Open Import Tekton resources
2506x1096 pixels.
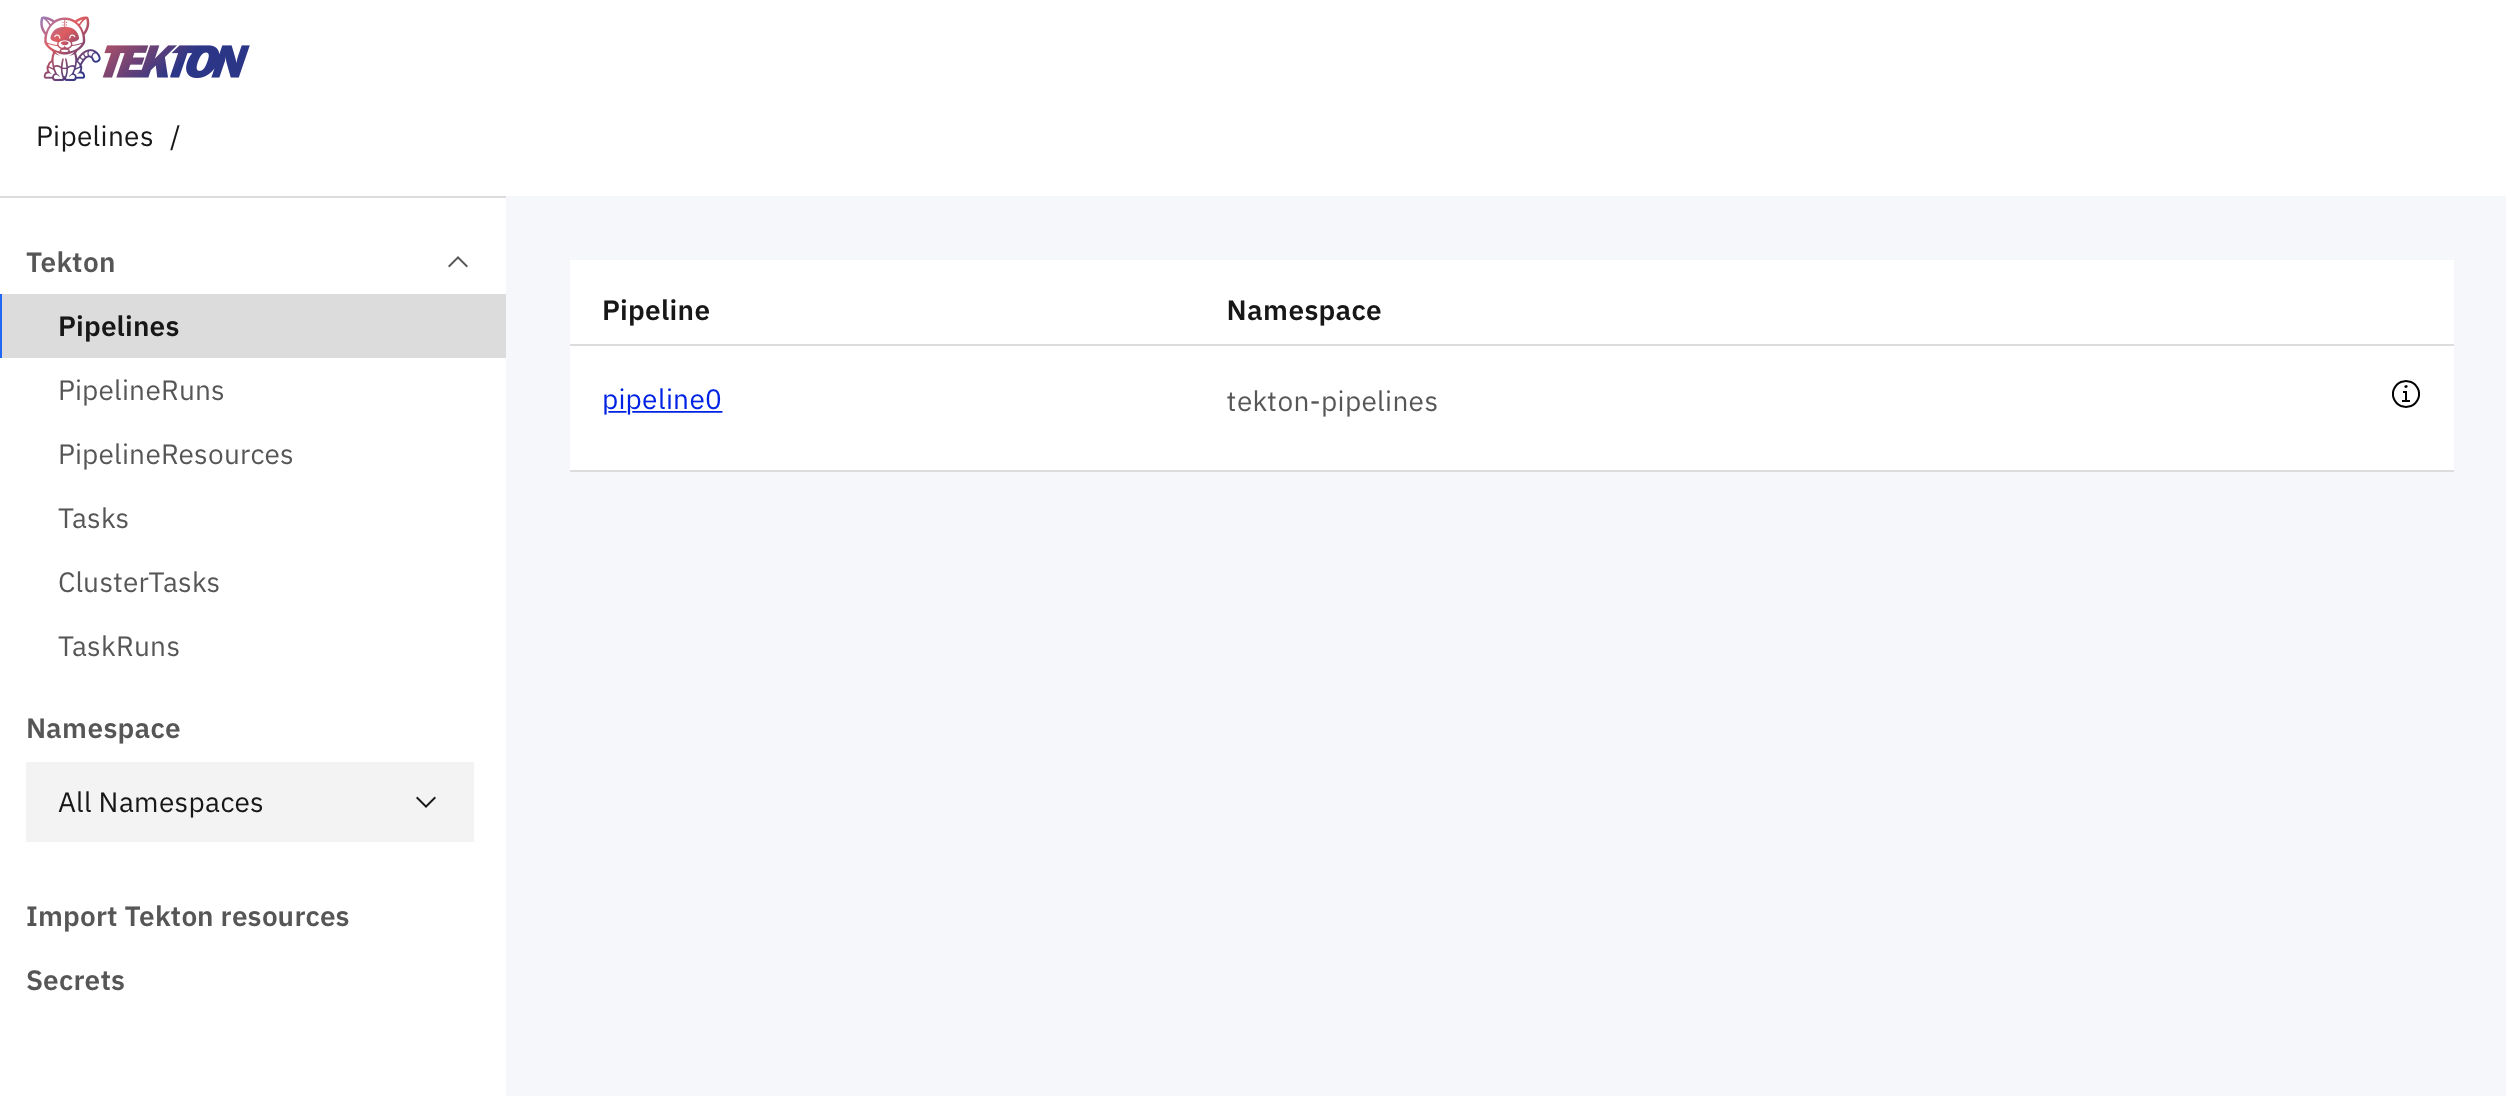[x=188, y=915]
